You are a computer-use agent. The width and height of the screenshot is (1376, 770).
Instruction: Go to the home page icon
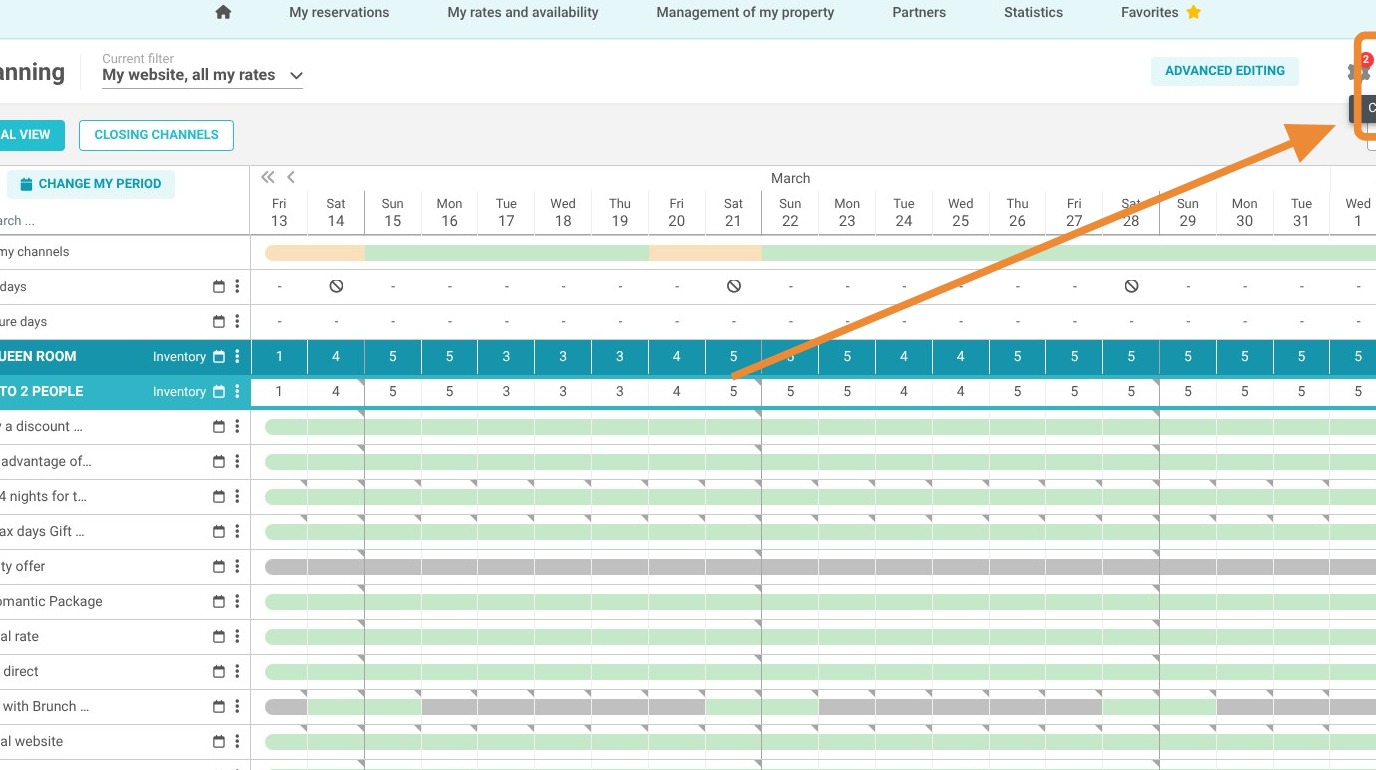tap(223, 13)
